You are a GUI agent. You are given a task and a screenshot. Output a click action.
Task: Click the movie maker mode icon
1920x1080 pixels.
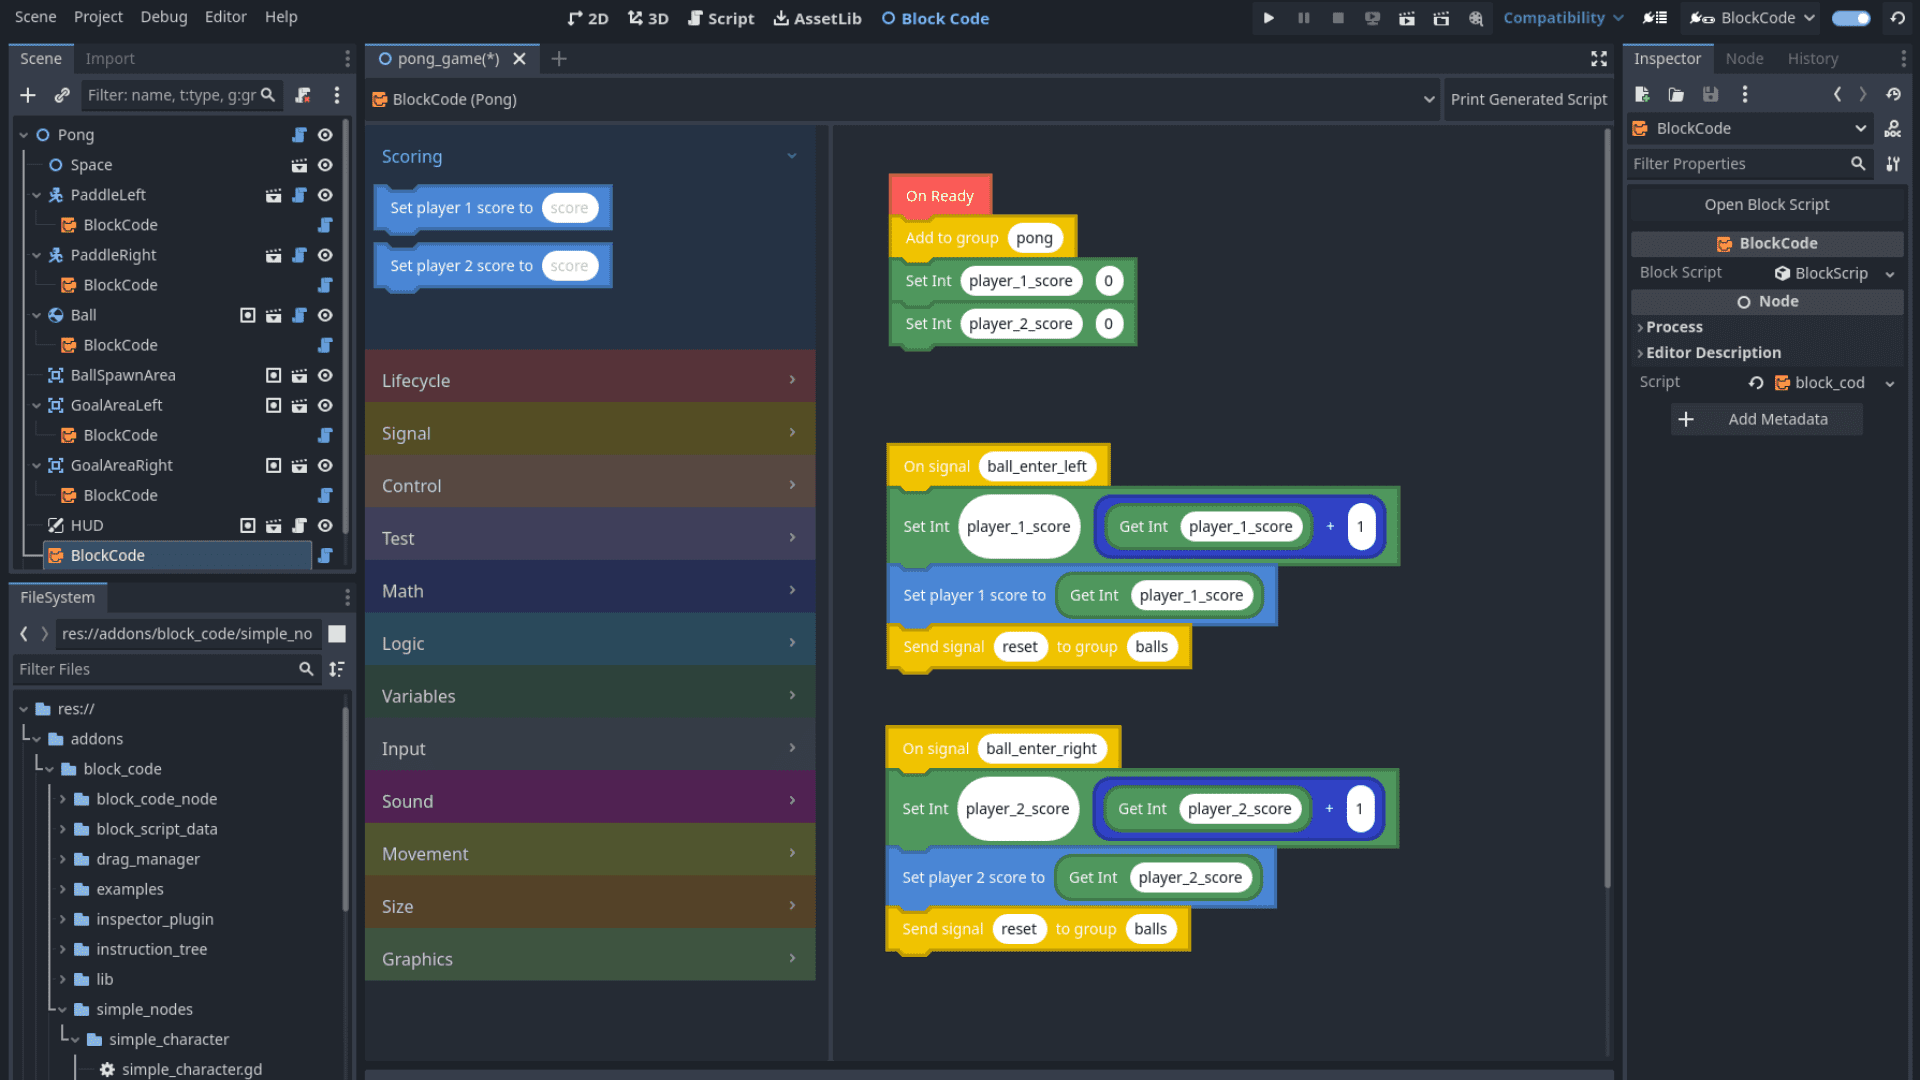click(1476, 18)
